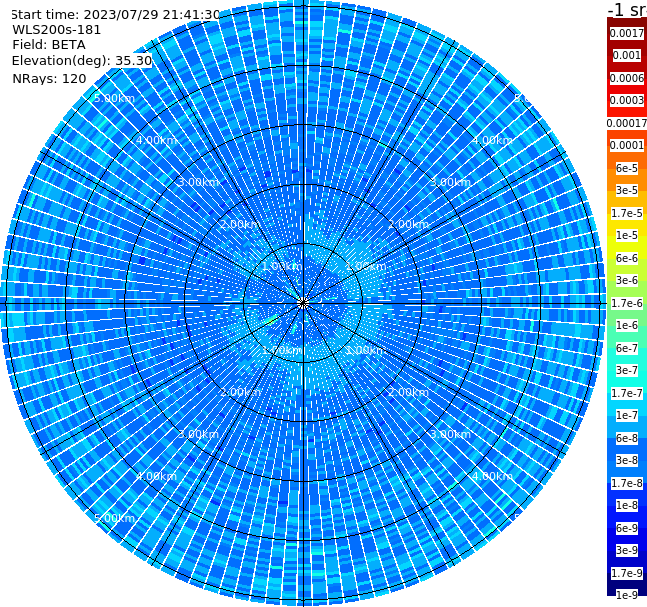
Task: Click the radar origin at plot center
Action: [x=303, y=303]
